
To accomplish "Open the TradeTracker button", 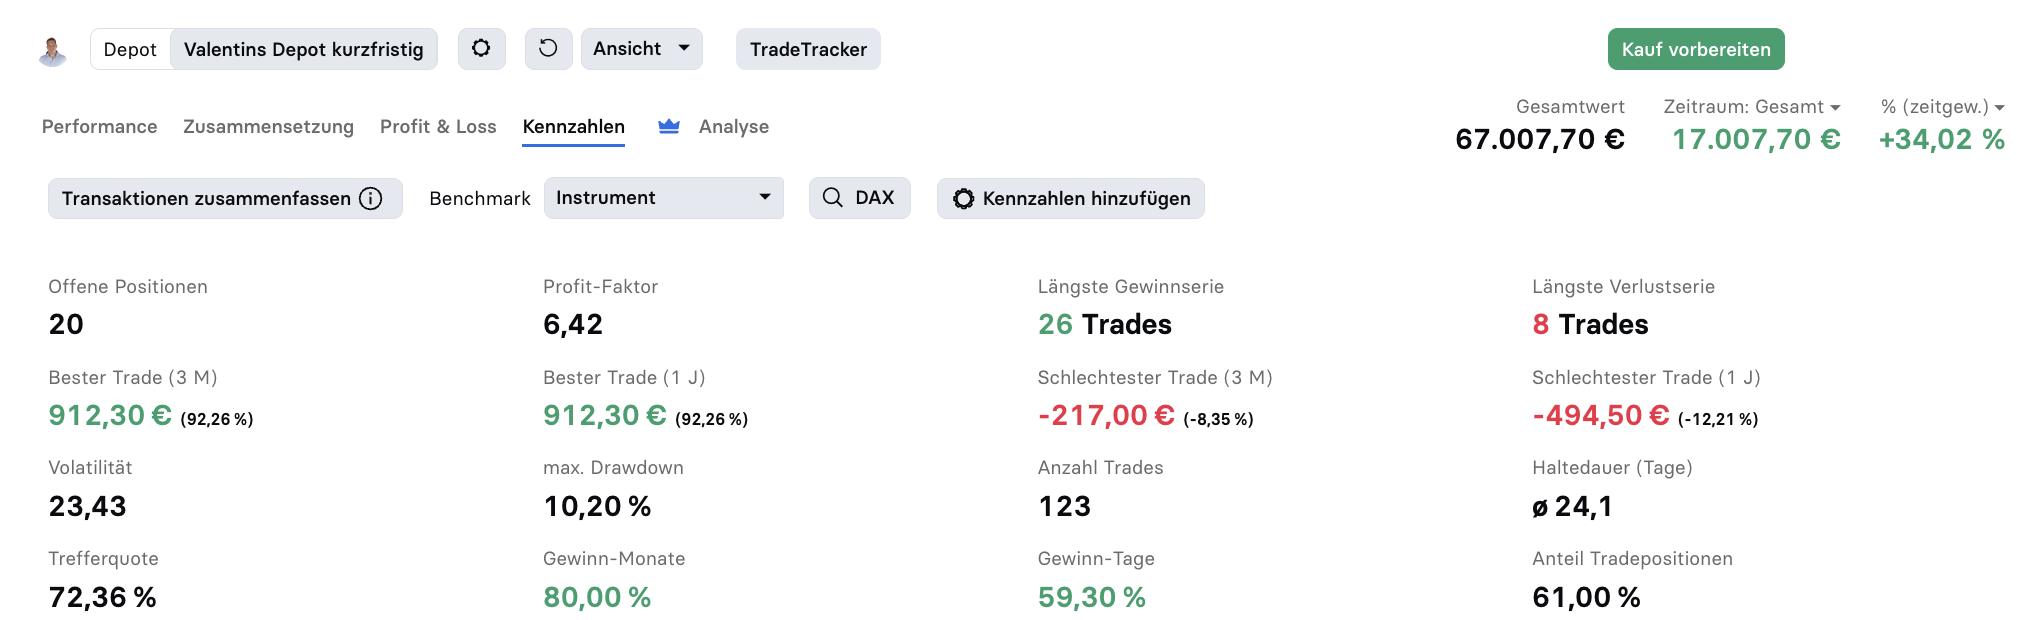I will tap(808, 49).
